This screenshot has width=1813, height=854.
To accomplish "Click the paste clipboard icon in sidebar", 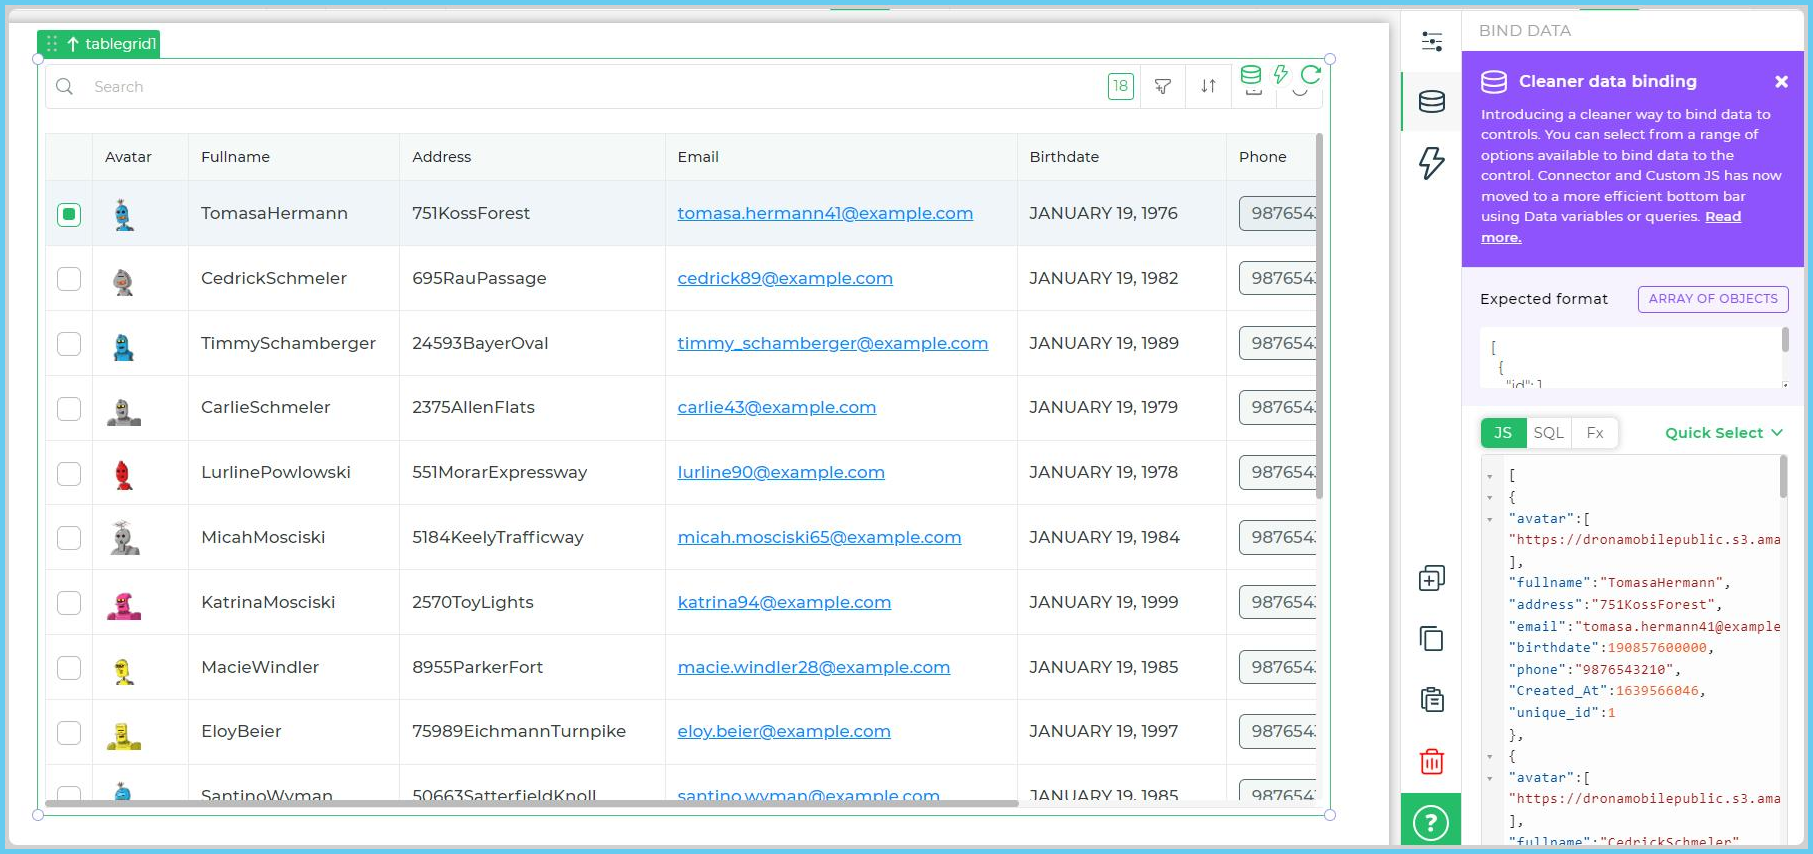I will tap(1431, 700).
